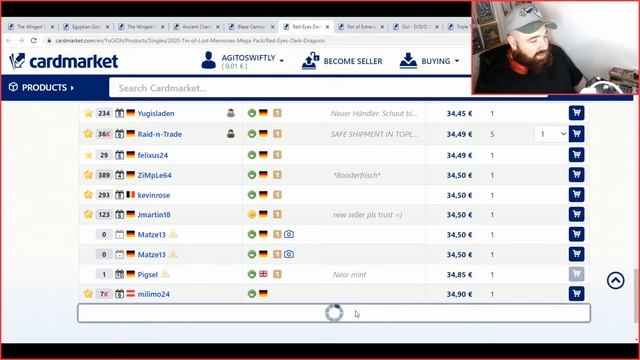Screen dimensions: 640x360
Task: Click comment 'new seller pls trust =)'
Action: pos(367,215)
